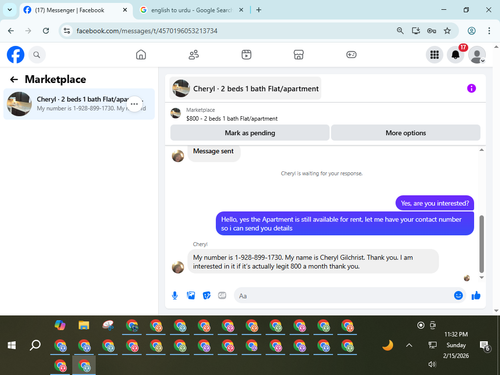This screenshot has height=375, width=500.
Task: Open Windows Start menu
Action: click(x=12, y=345)
